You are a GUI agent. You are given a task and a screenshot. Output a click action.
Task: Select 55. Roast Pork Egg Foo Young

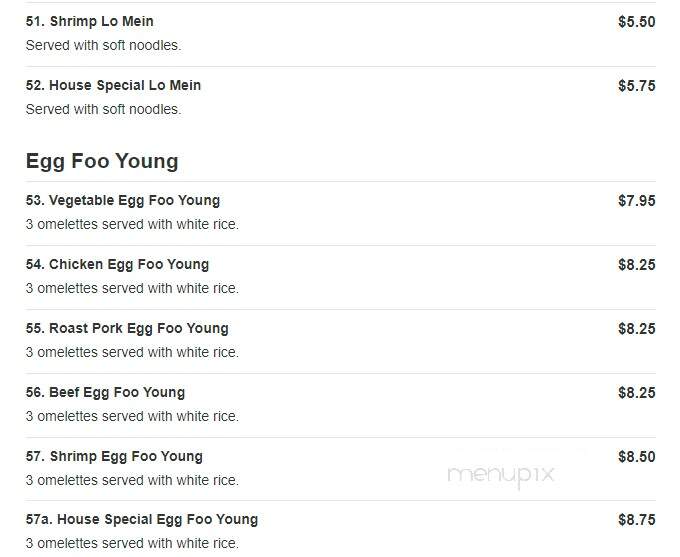pyautogui.click(x=127, y=328)
